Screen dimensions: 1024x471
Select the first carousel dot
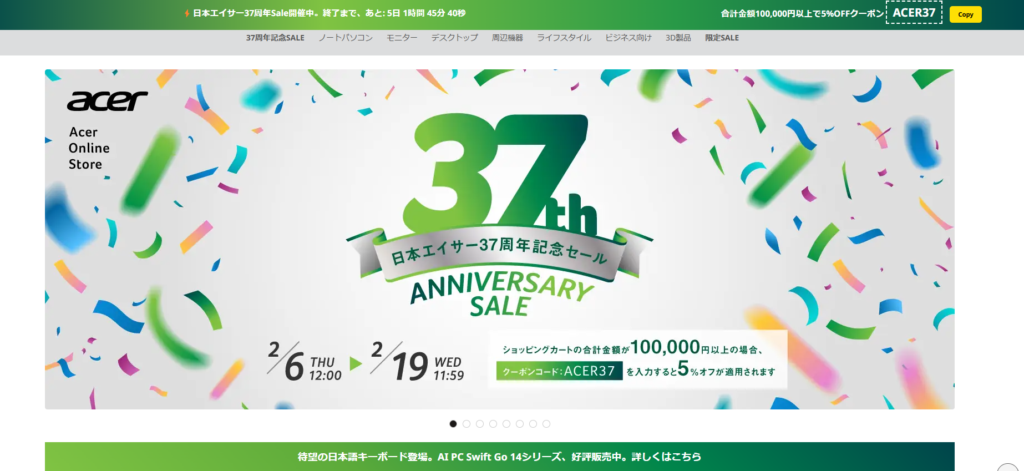(x=453, y=424)
